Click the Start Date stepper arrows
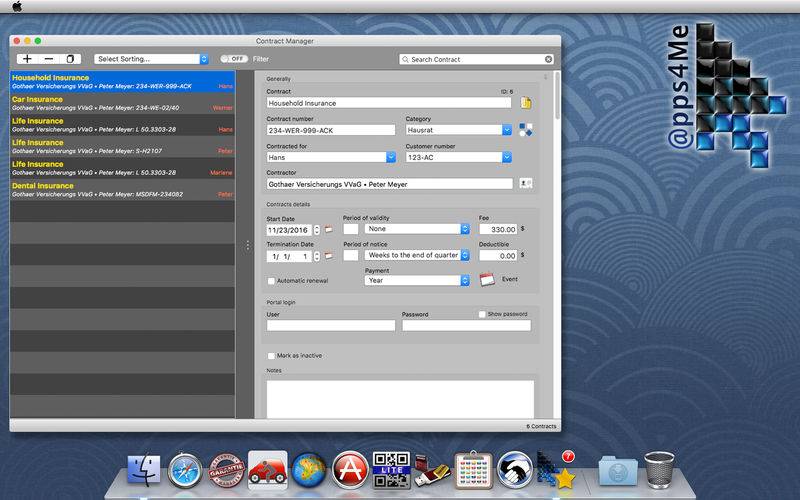The image size is (800, 500). [x=317, y=230]
